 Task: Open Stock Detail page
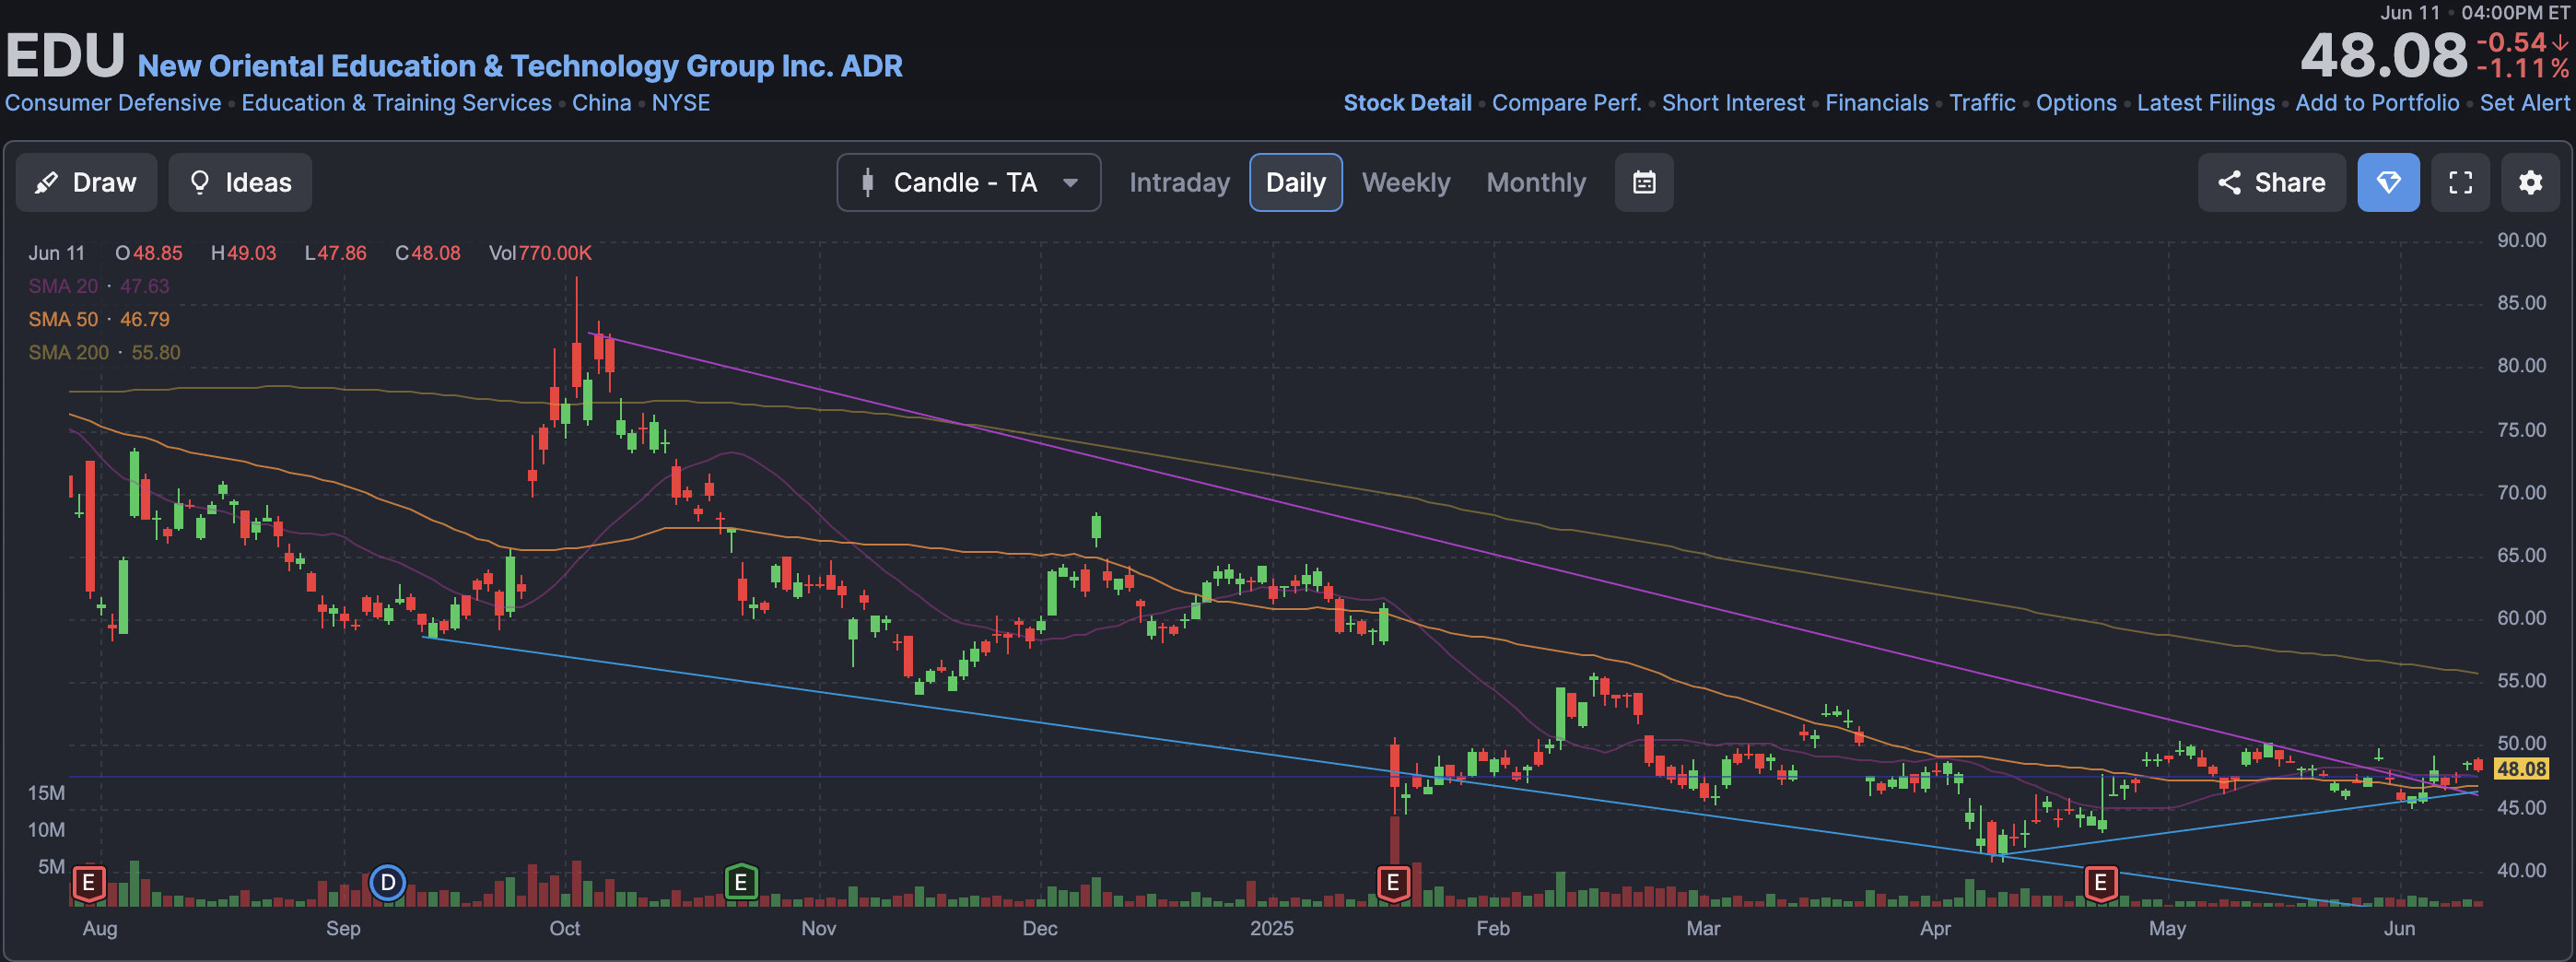pyautogui.click(x=1407, y=103)
